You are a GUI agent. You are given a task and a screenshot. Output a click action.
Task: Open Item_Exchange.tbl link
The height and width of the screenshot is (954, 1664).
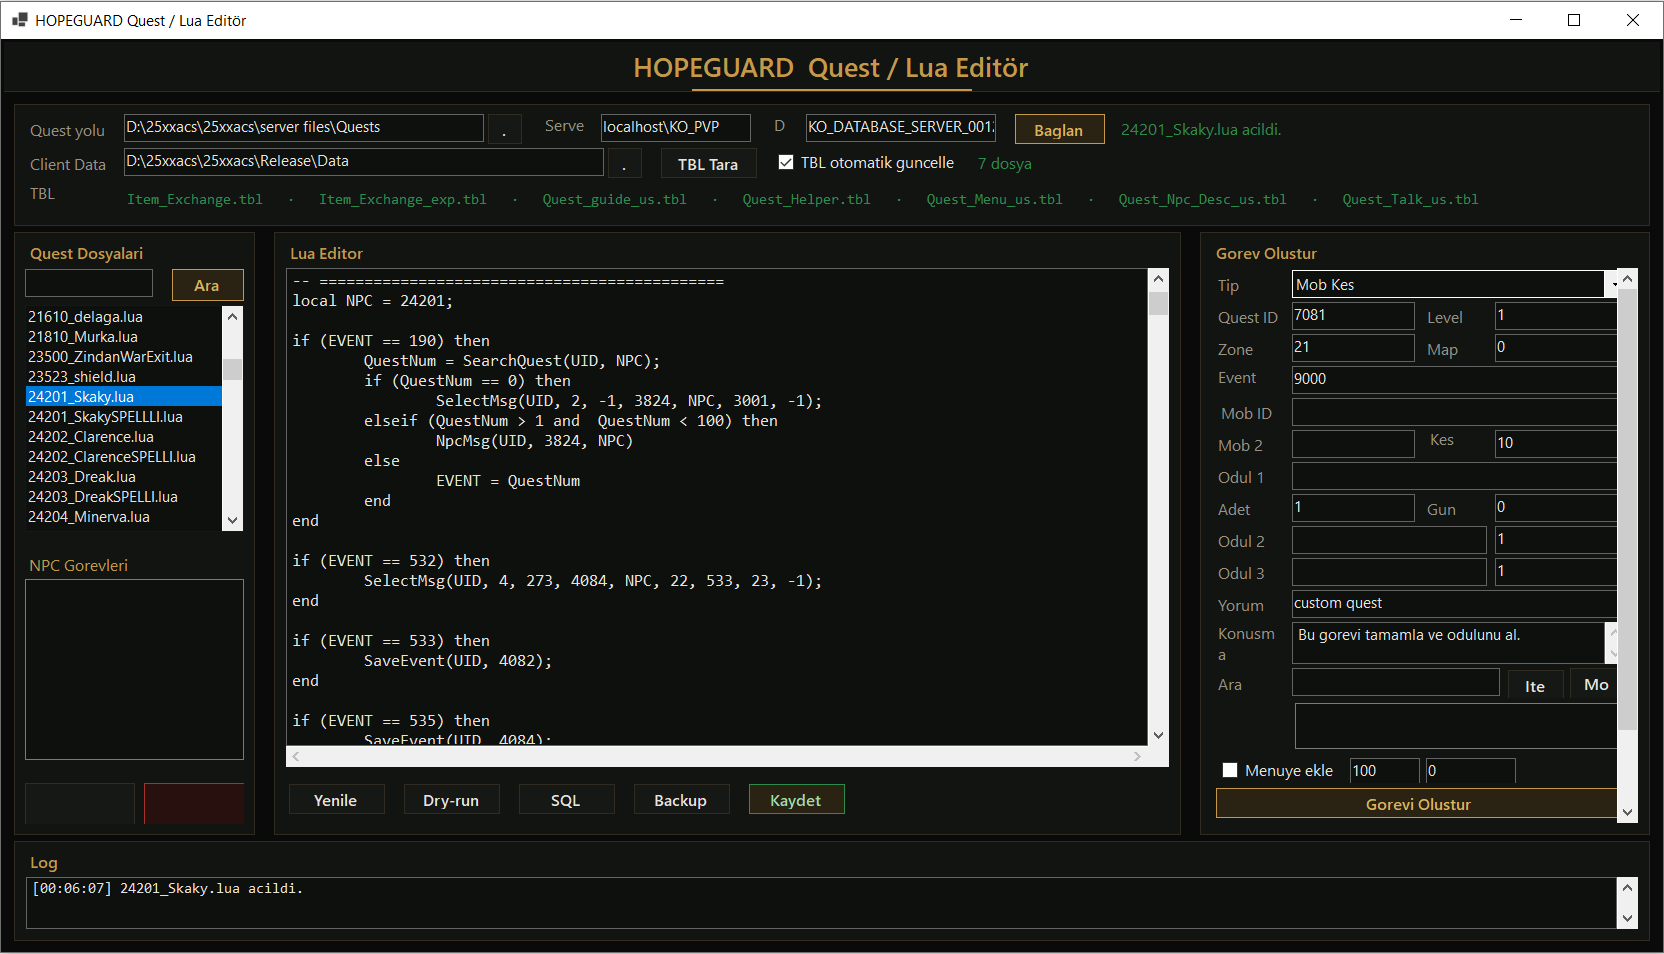point(195,199)
